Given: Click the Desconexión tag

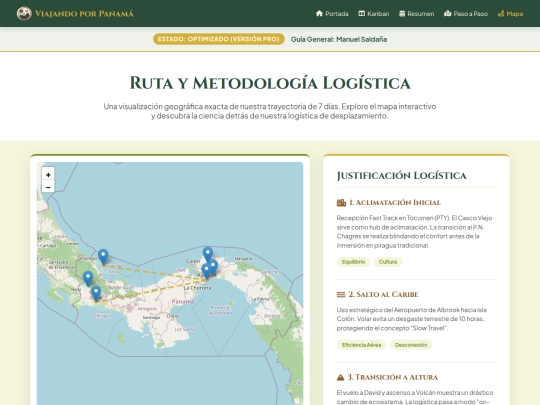Looking at the screenshot, I should pyautogui.click(x=411, y=345).
